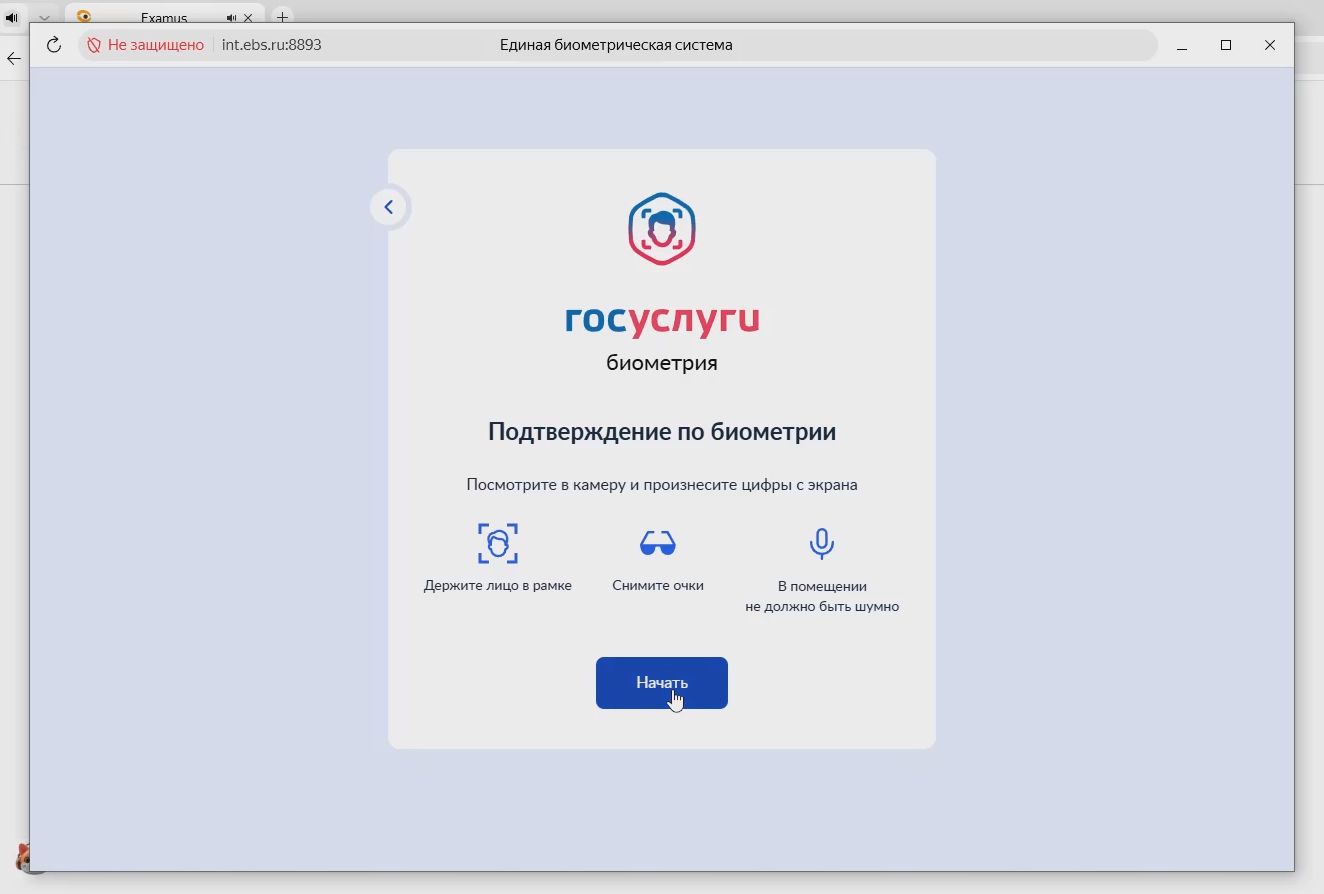Click the back arrow in the main browser
Image resolution: width=1324 pixels, height=894 pixels.
click(13, 59)
